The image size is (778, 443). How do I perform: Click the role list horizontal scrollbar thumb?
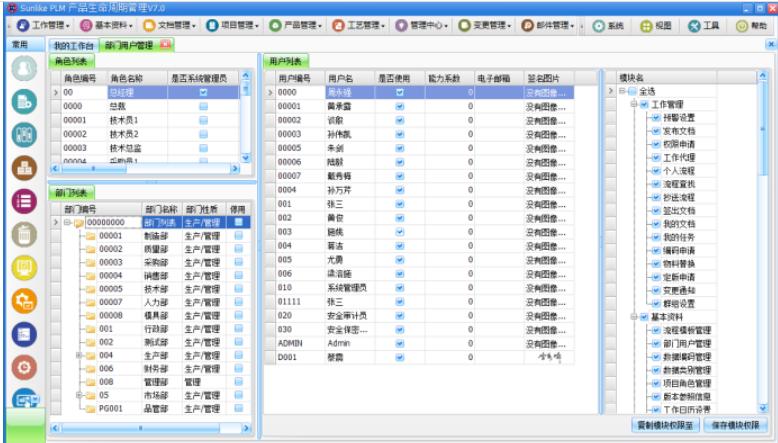(93, 169)
